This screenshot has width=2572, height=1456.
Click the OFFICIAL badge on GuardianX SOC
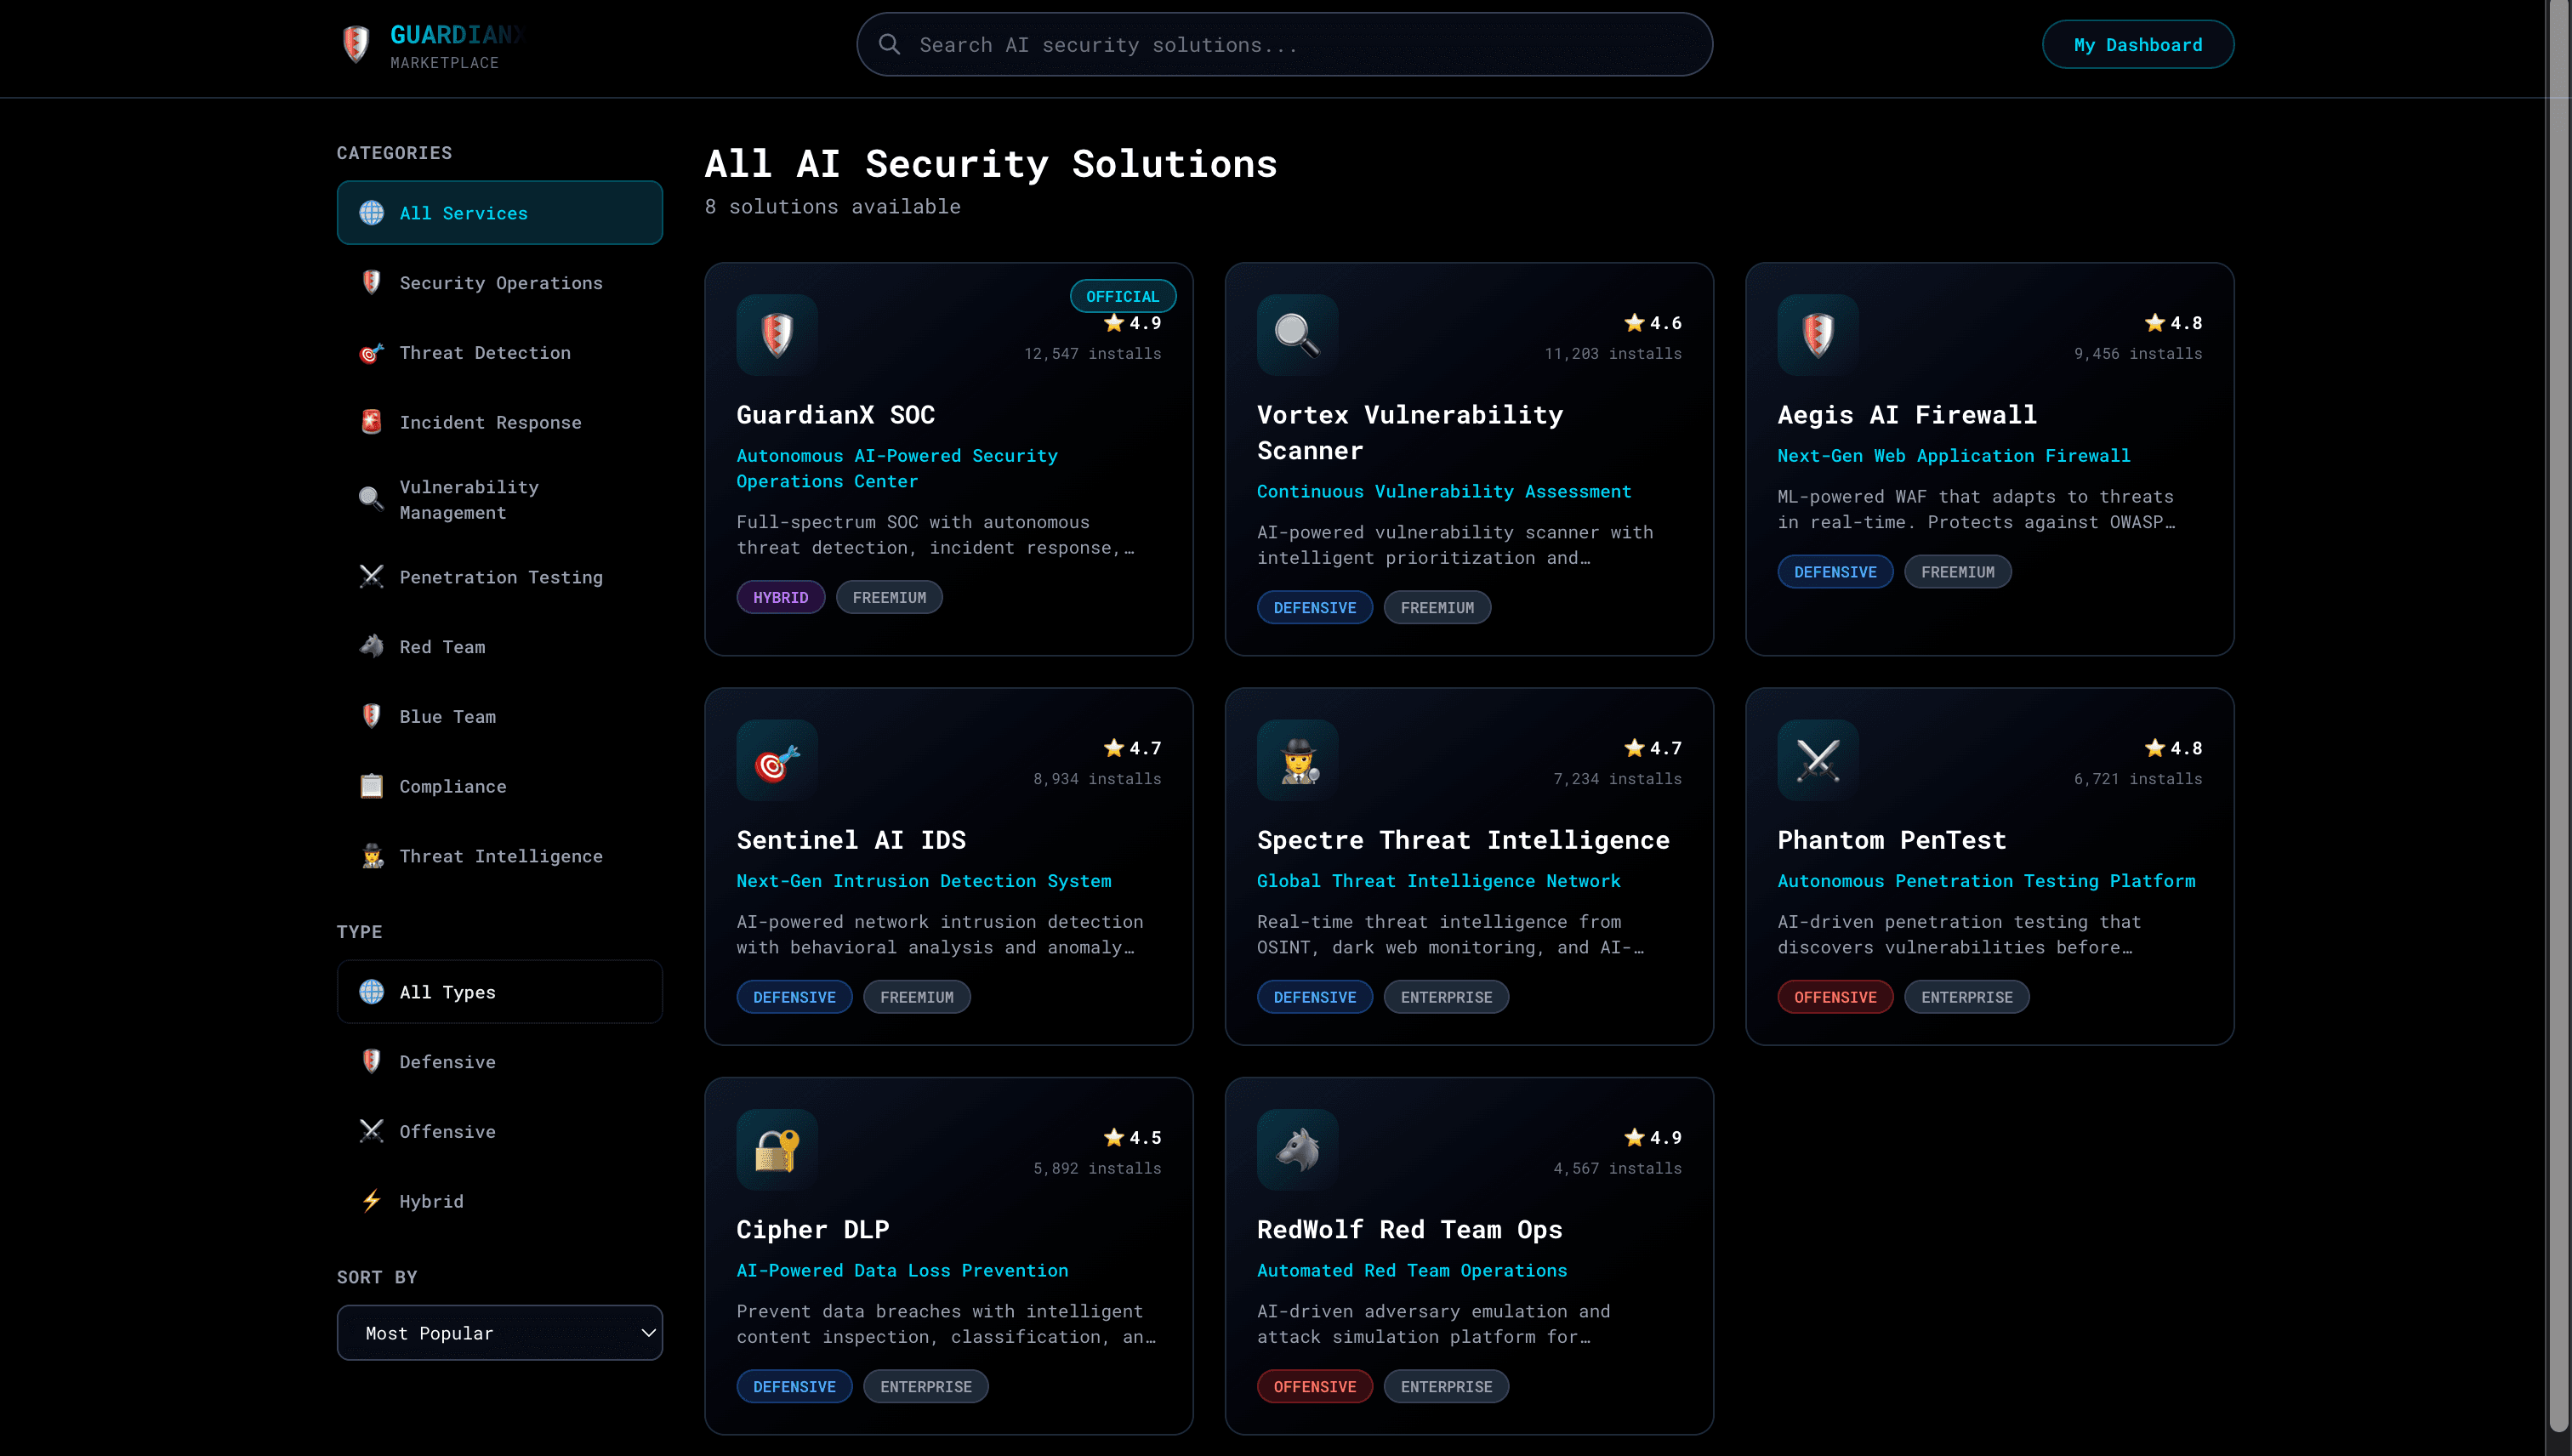pos(1122,296)
